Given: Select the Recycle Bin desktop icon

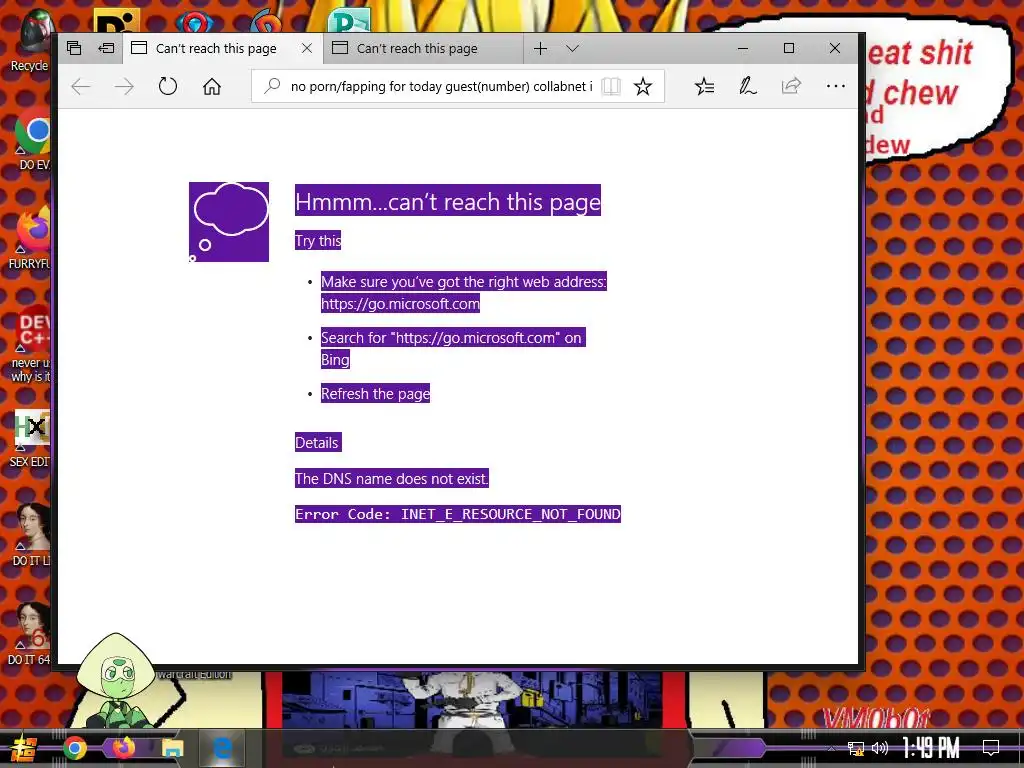Looking at the screenshot, I should pos(31,40).
